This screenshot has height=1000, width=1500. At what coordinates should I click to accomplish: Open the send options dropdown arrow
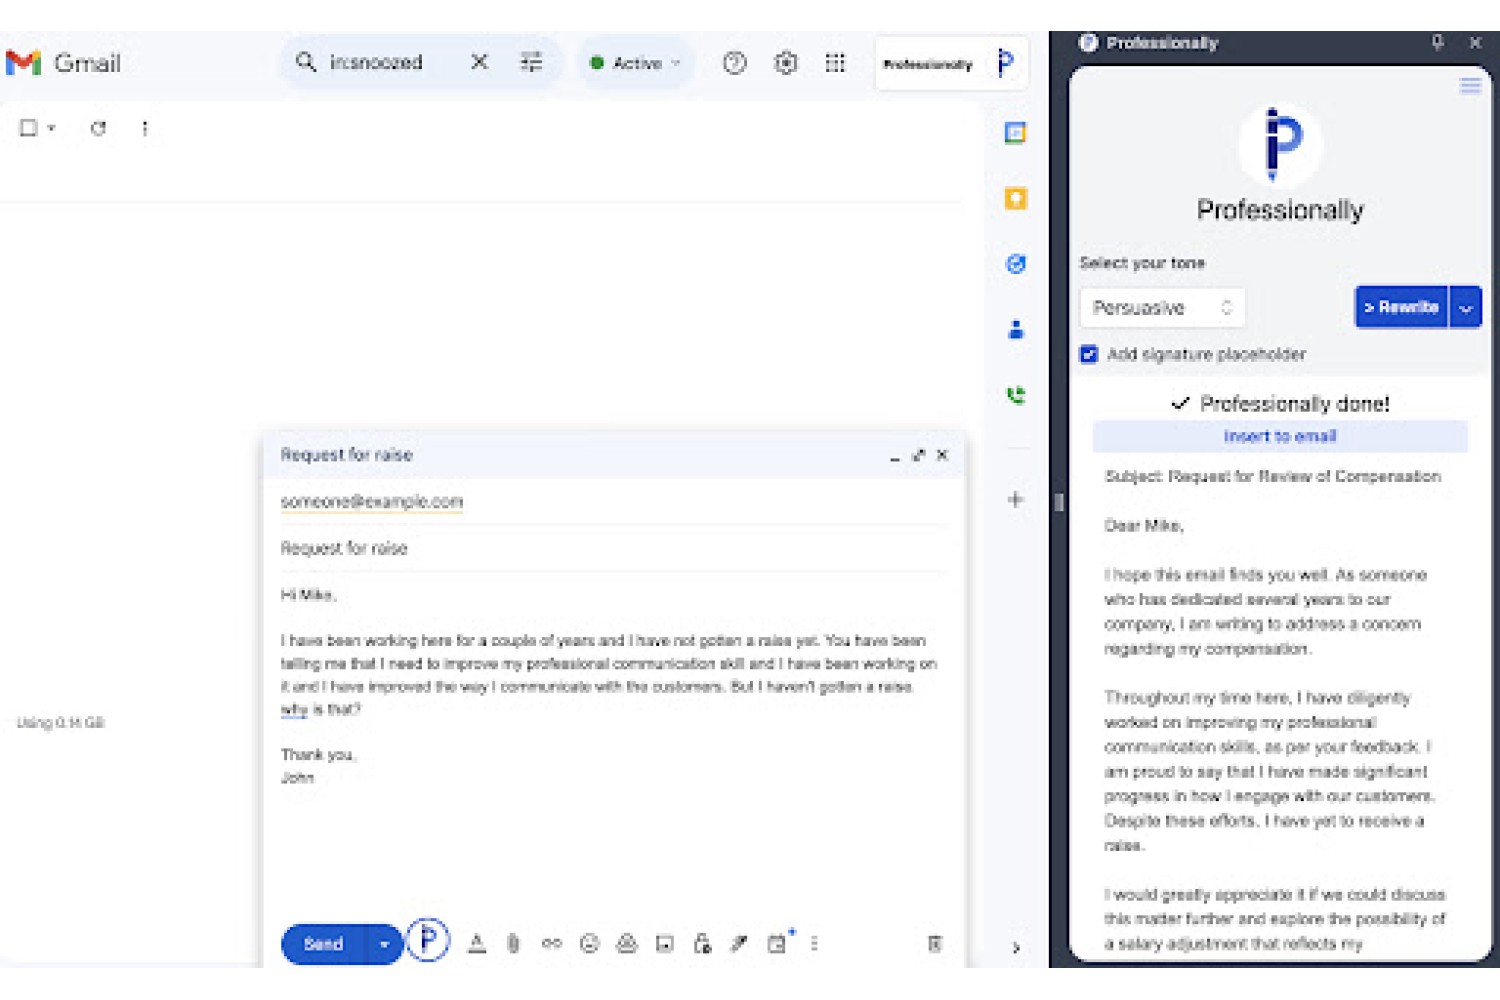pyautogui.click(x=384, y=944)
